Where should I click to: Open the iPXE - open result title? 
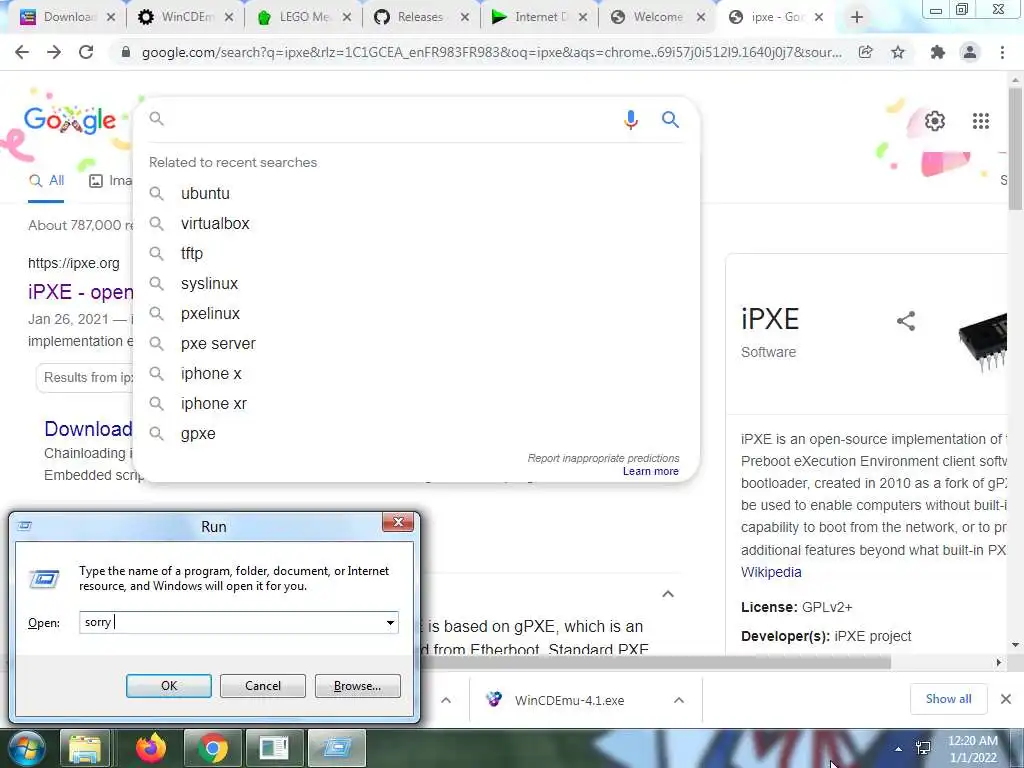[x=80, y=292]
